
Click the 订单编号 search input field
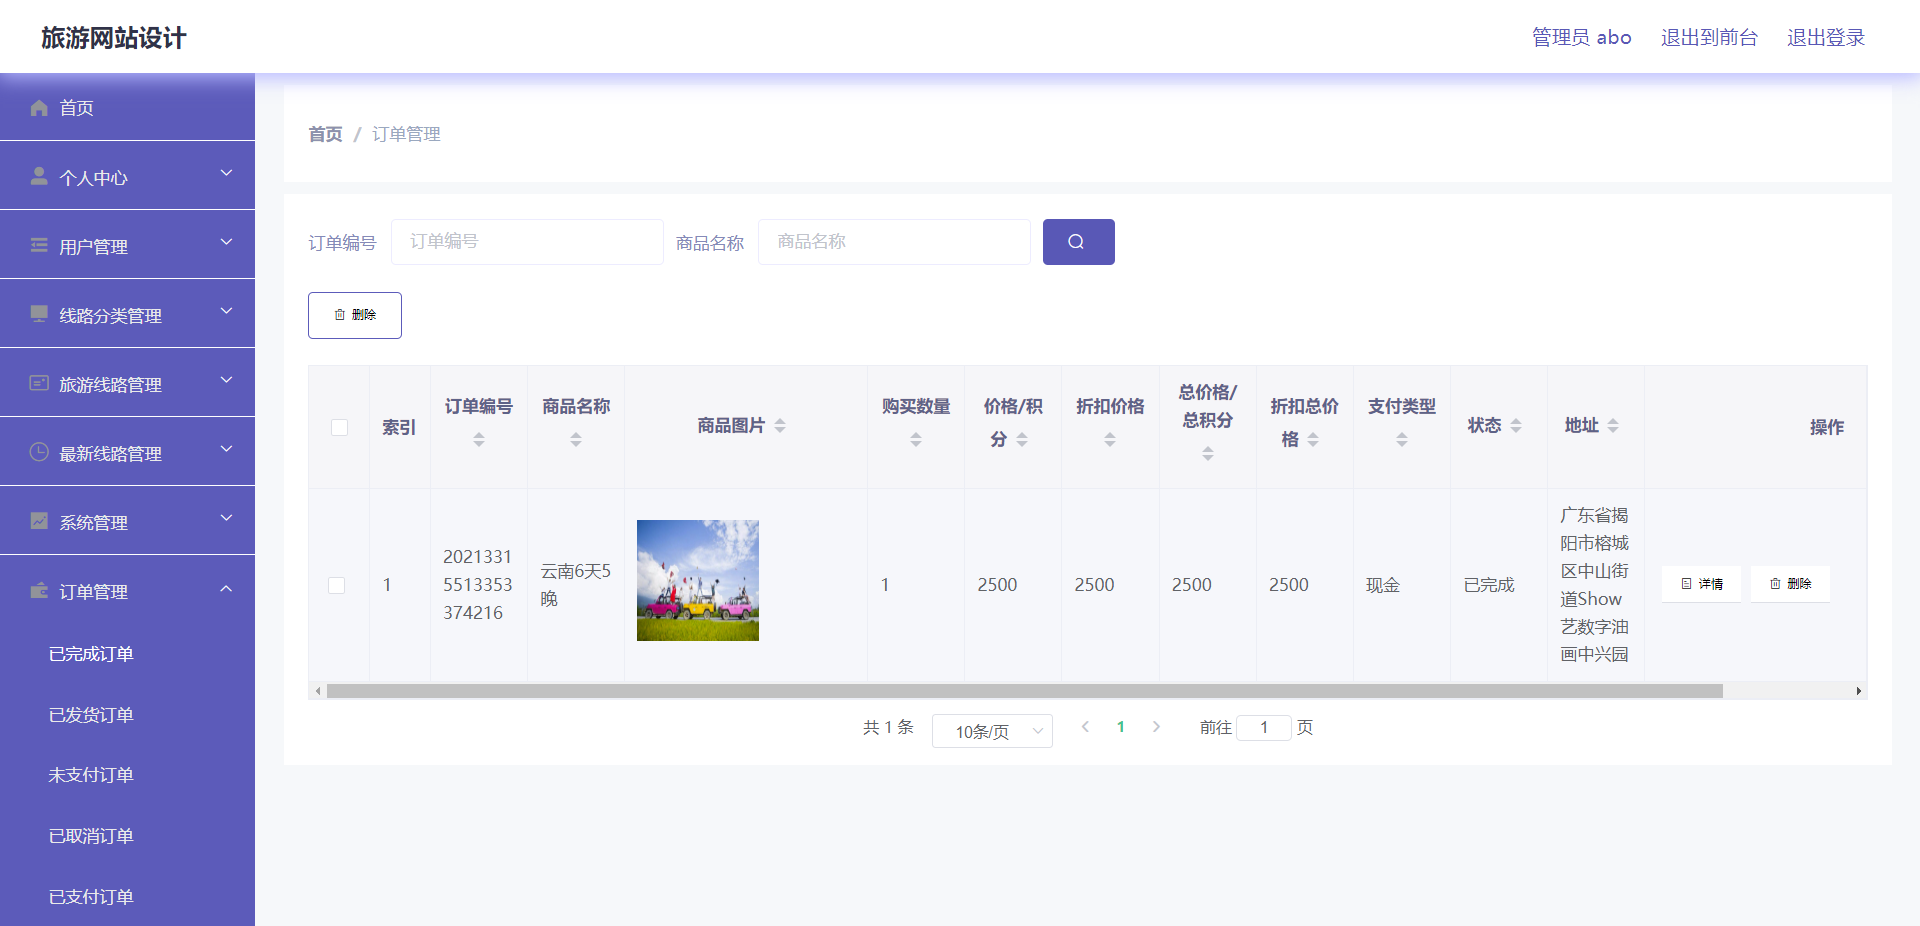pyautogui.click(x=527, y=242)
